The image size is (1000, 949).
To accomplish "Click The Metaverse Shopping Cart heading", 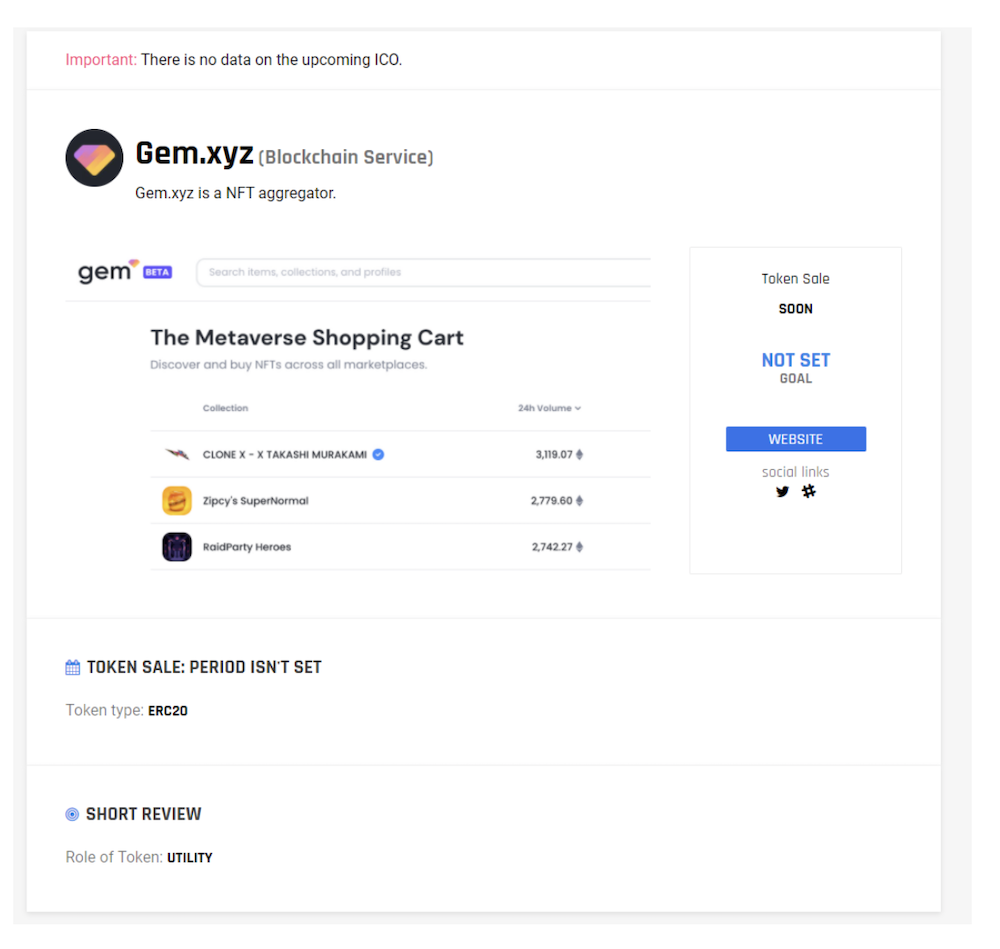I will tap(307, 337).
